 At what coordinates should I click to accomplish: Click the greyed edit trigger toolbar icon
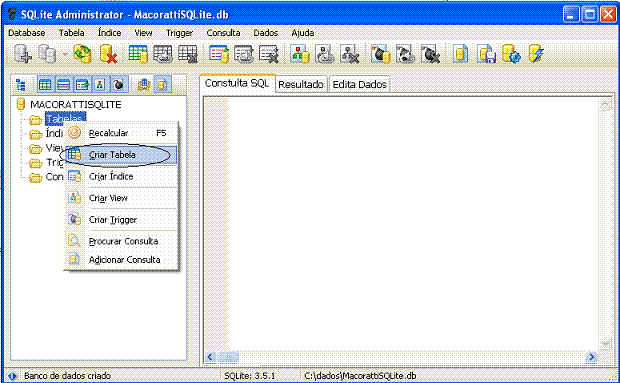[405, 54]
